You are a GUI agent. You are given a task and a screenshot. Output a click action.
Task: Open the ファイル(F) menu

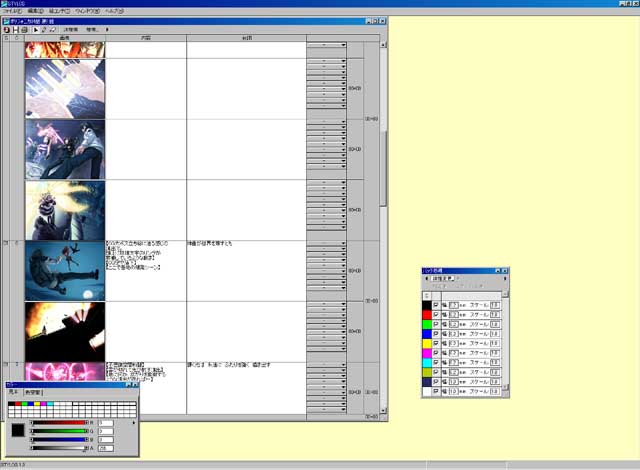[12, 11]
